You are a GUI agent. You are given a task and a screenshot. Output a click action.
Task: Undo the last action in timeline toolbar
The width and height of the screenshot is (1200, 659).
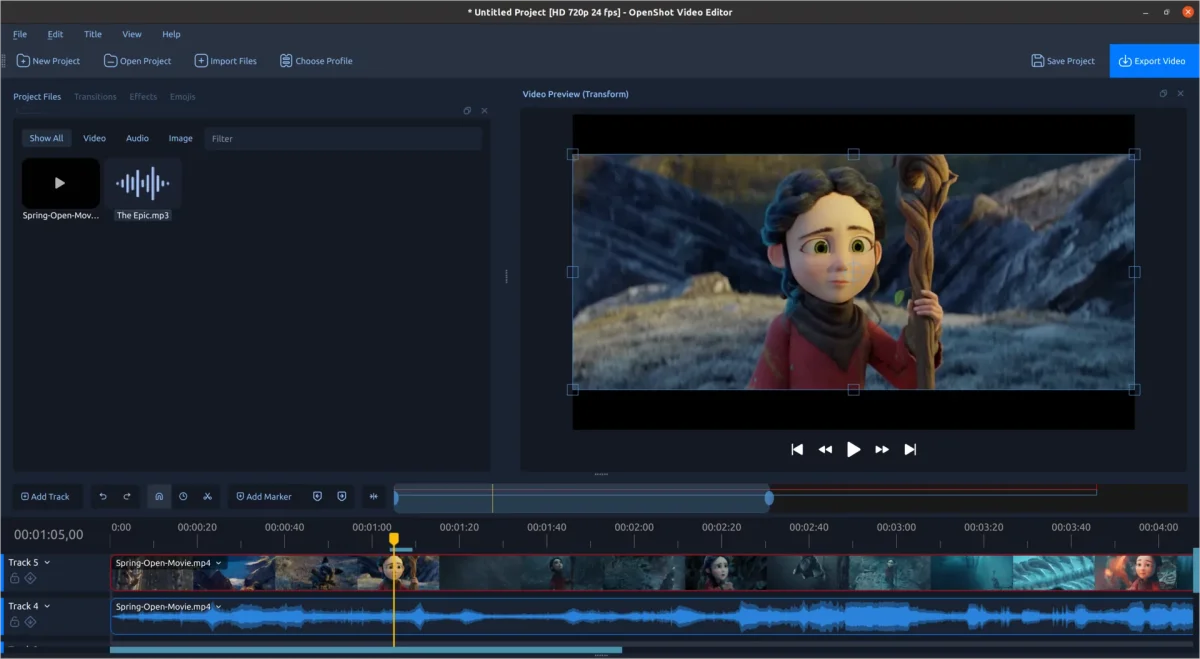pos(103,496)
